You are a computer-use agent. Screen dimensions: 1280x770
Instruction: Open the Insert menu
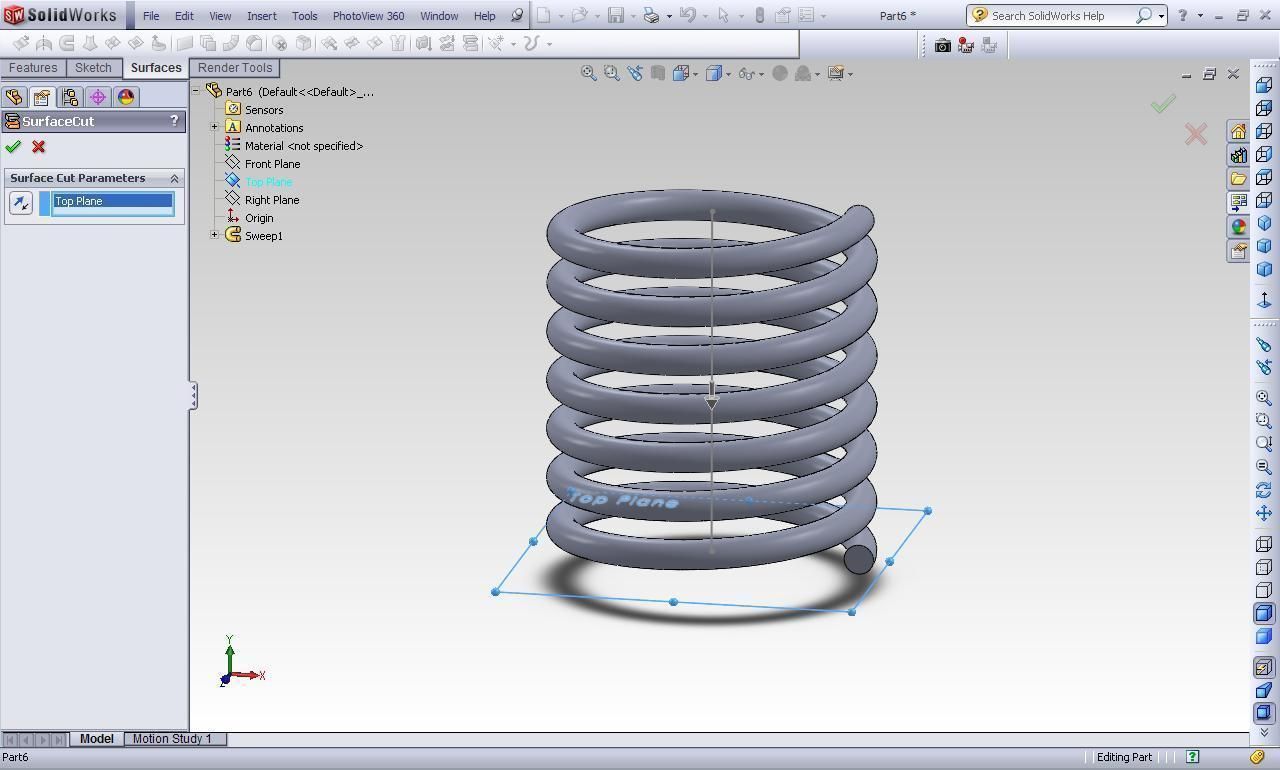(261, 15)
